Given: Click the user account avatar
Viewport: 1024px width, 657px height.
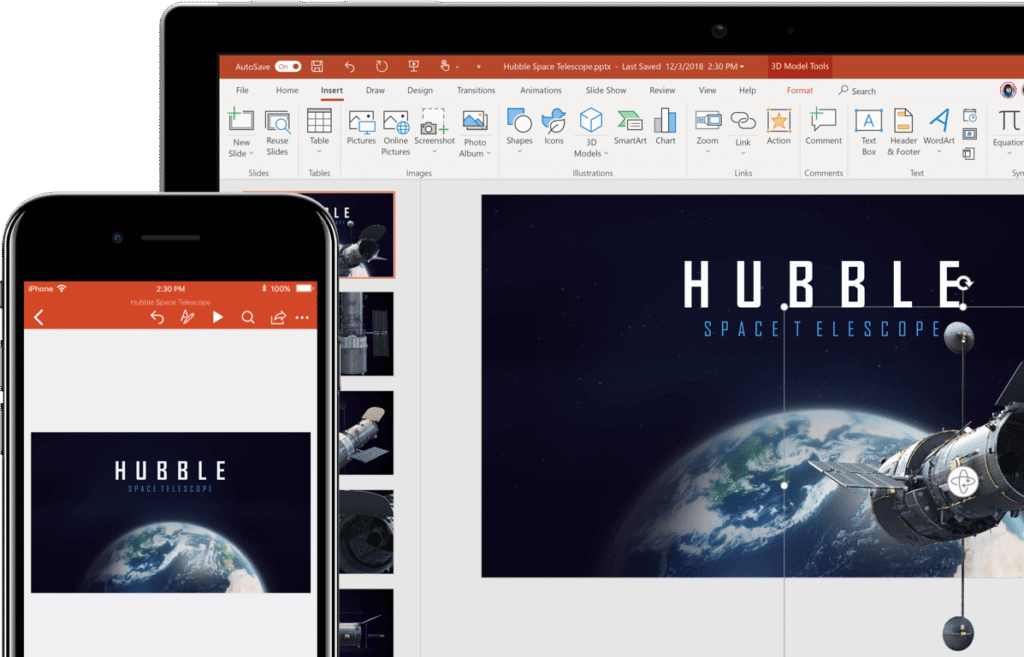Looking at the screenshot, I should [x=1008, y=90].
